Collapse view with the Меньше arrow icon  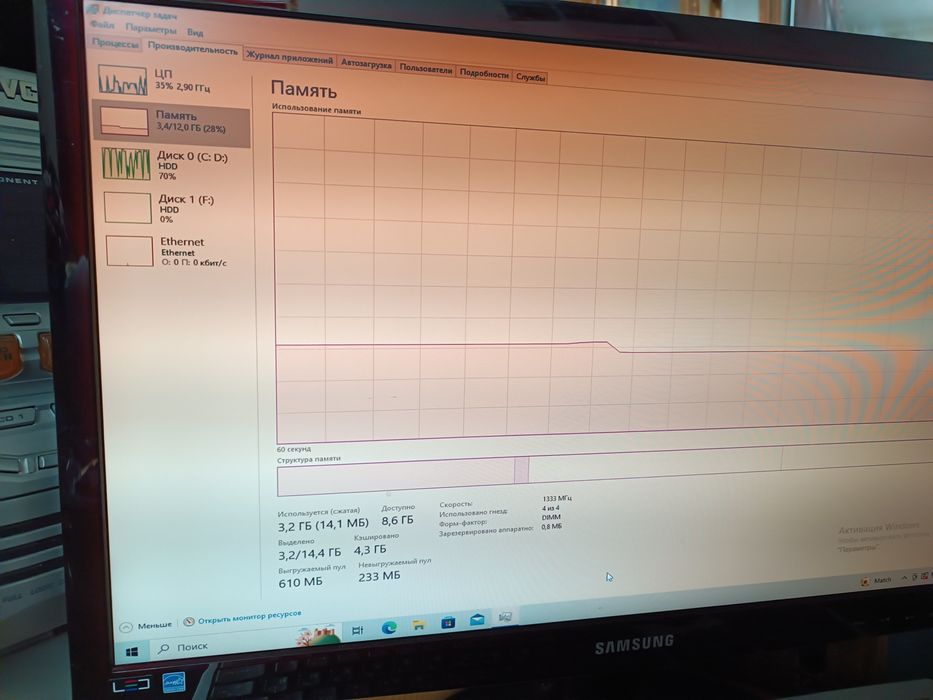click(x=126, y=627)
